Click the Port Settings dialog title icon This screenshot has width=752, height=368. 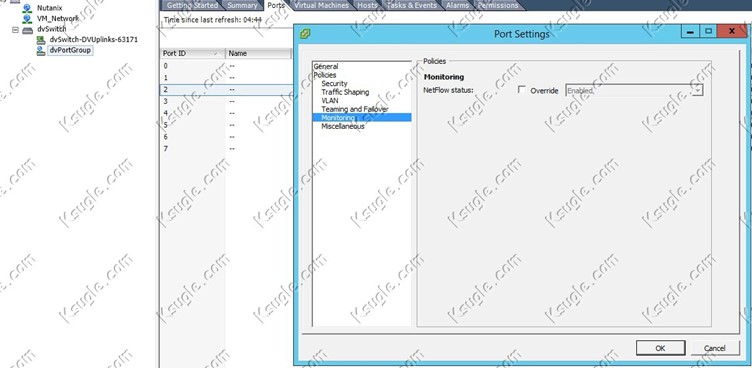click(x=305, y=34)
